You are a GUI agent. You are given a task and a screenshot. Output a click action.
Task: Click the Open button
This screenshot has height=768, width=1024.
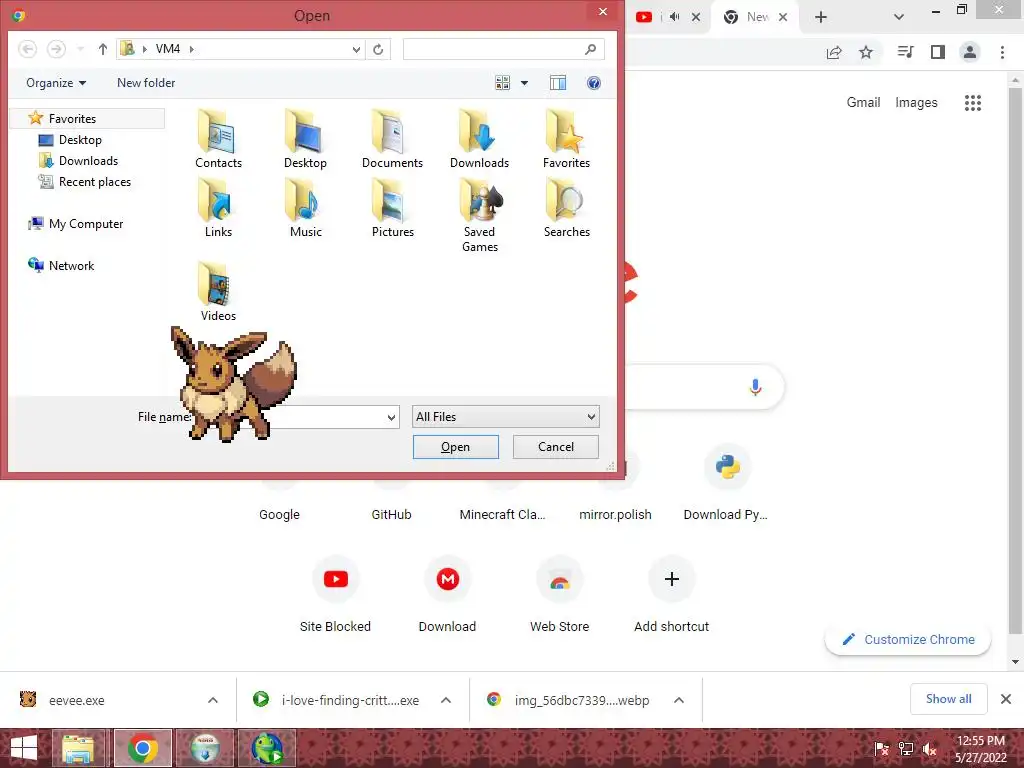[x=456, y=447]
